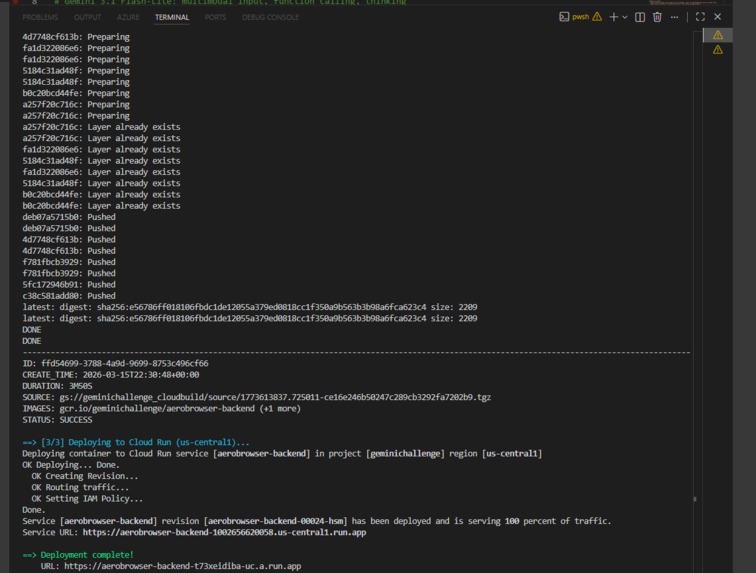The width and height of the screenshot is (756, 573).
Task: Switch to the DEBUG CONSOLE tab
Action: [x=270, y=17]
